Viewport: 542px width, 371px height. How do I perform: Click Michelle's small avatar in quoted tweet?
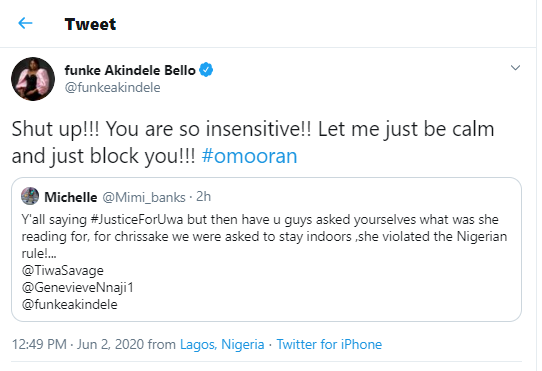pyautogui.click(x=30, y=196)
